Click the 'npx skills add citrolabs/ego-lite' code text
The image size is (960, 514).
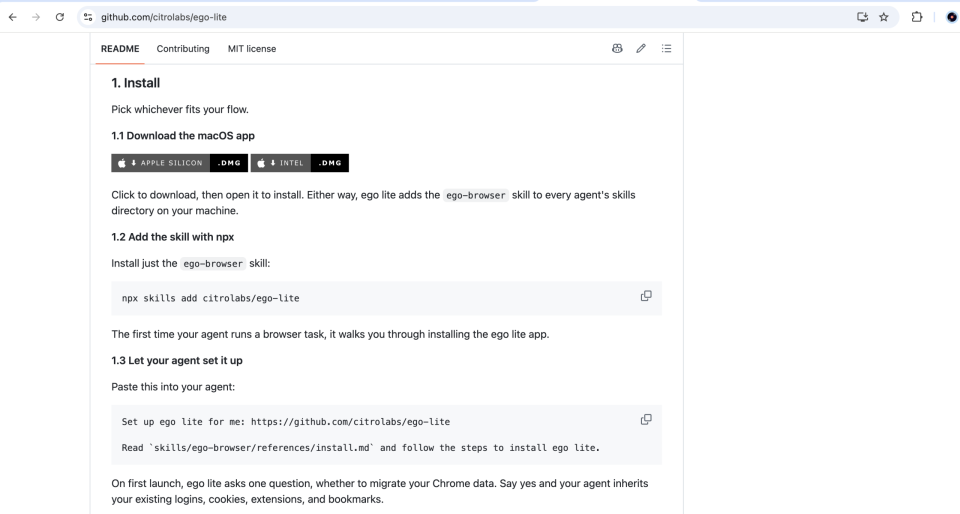point(211,299)
